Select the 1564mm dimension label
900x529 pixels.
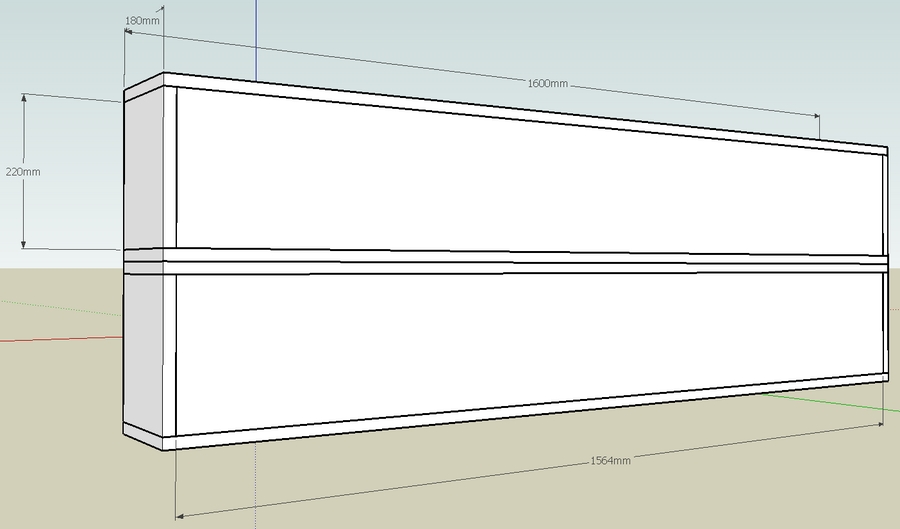coord(610,460)
